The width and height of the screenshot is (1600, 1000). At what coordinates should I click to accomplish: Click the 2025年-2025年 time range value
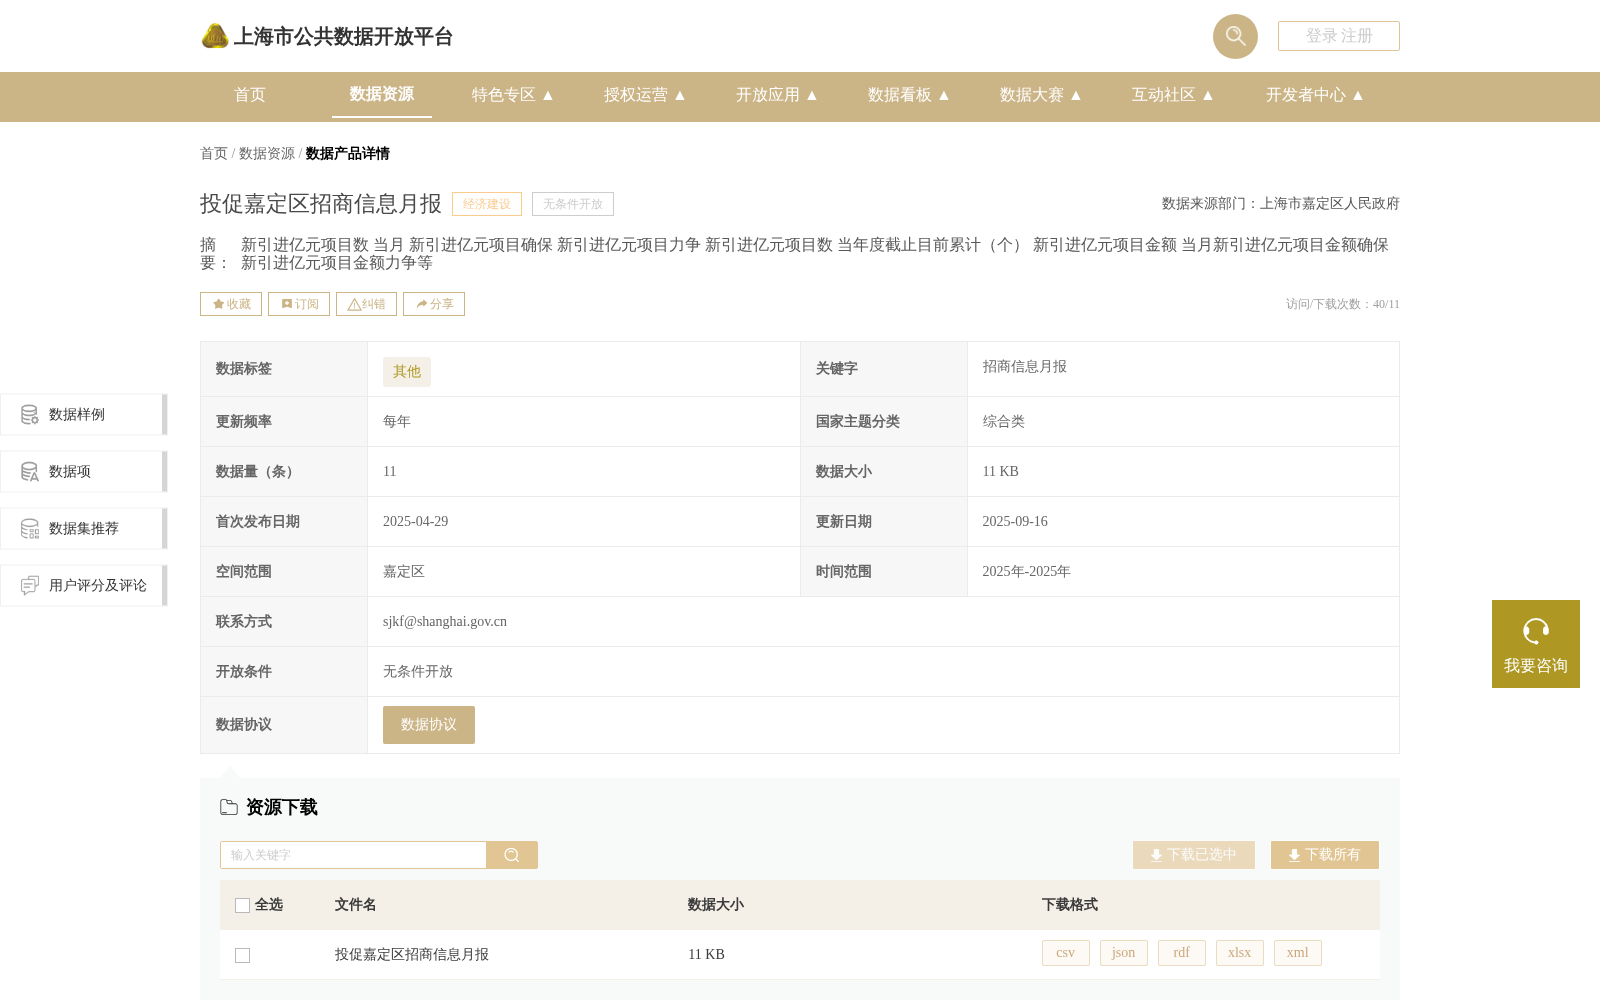(1026, 572)
